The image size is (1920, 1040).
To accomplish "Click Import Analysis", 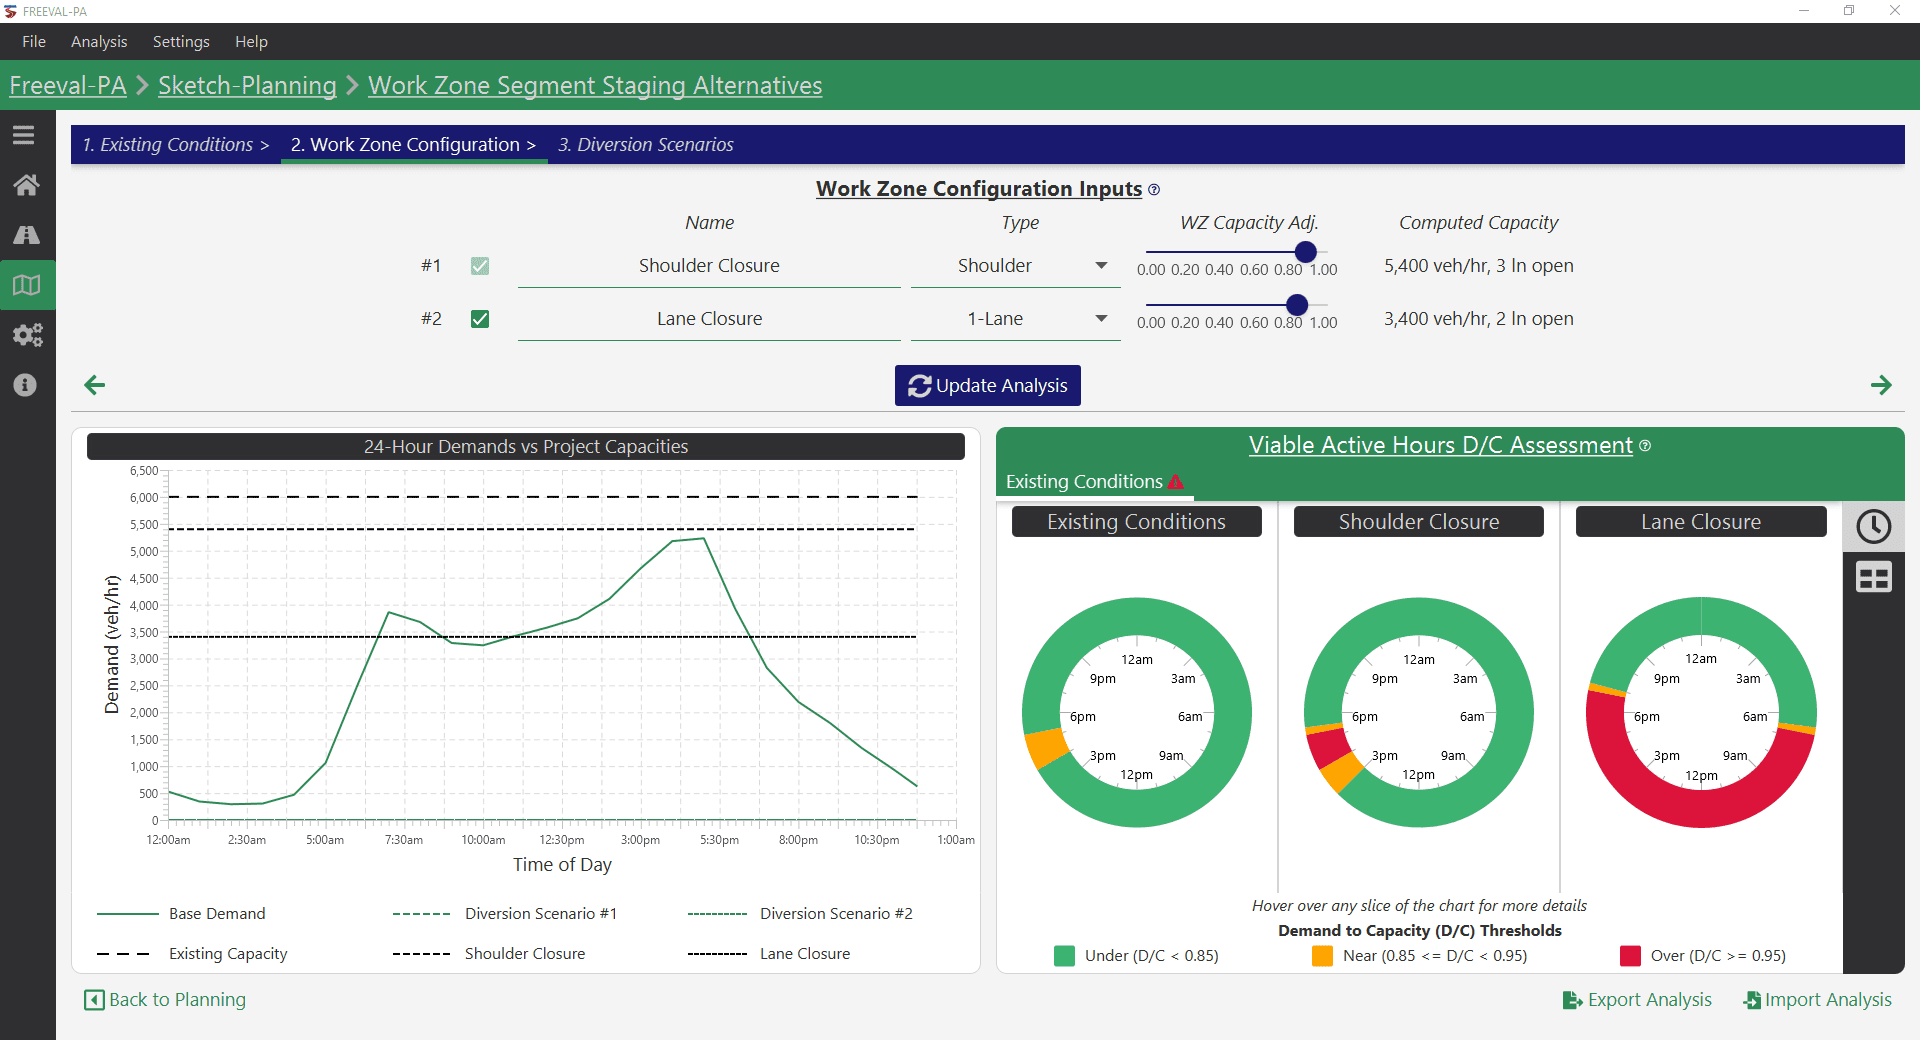I will pyautogui.click(x=1817, y=1000).
